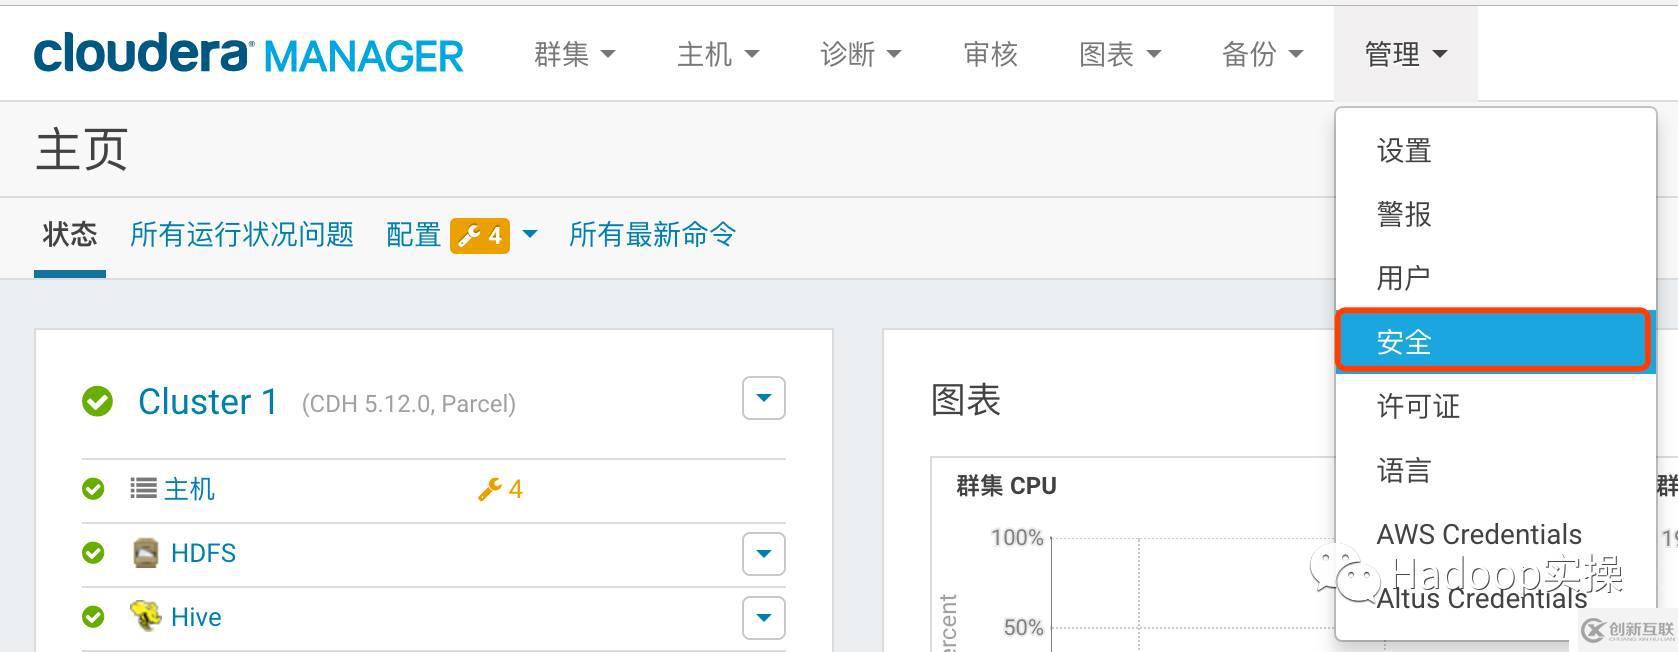1678x652 pixels.
Task: Choose AWS Credentials from the menu
Action: click(1495, 534)
